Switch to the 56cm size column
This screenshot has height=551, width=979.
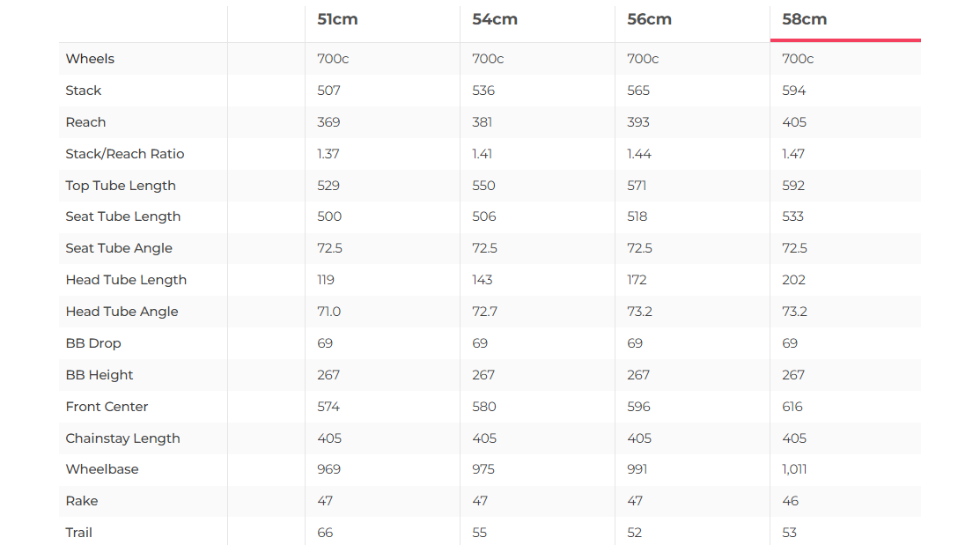coord(649,20)
